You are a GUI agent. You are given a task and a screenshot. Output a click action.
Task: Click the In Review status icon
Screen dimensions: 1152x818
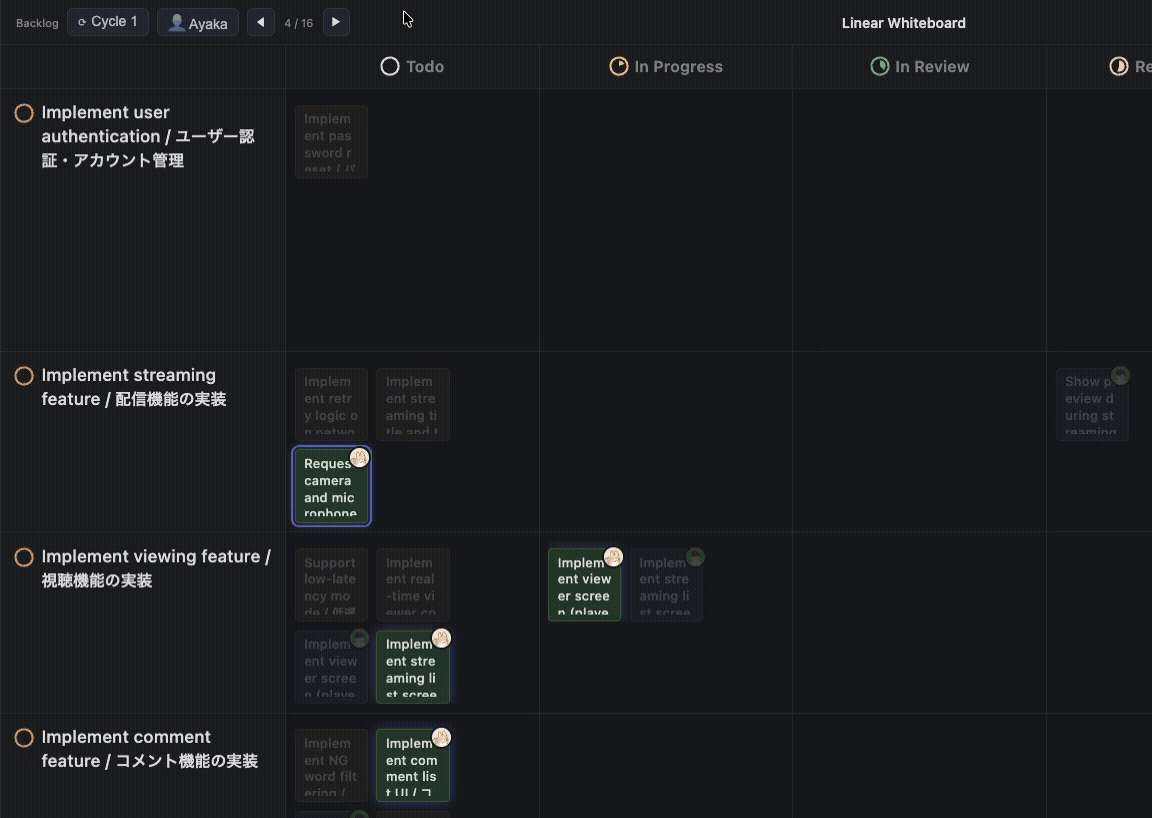tap(880, 67)
